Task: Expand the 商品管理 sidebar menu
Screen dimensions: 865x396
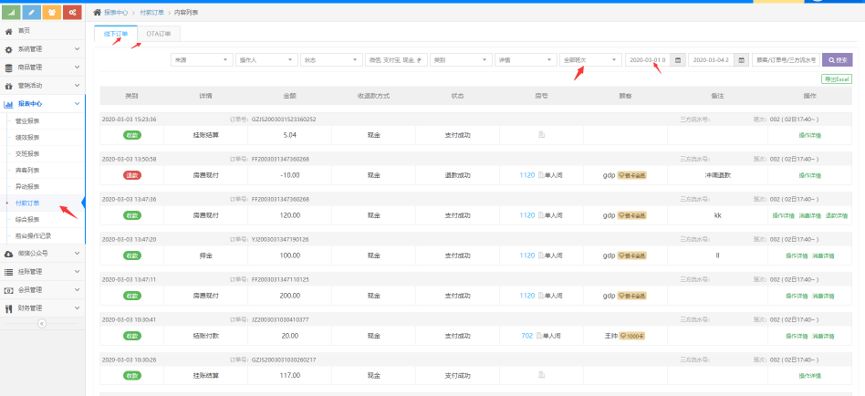Action: pos(77,67)
